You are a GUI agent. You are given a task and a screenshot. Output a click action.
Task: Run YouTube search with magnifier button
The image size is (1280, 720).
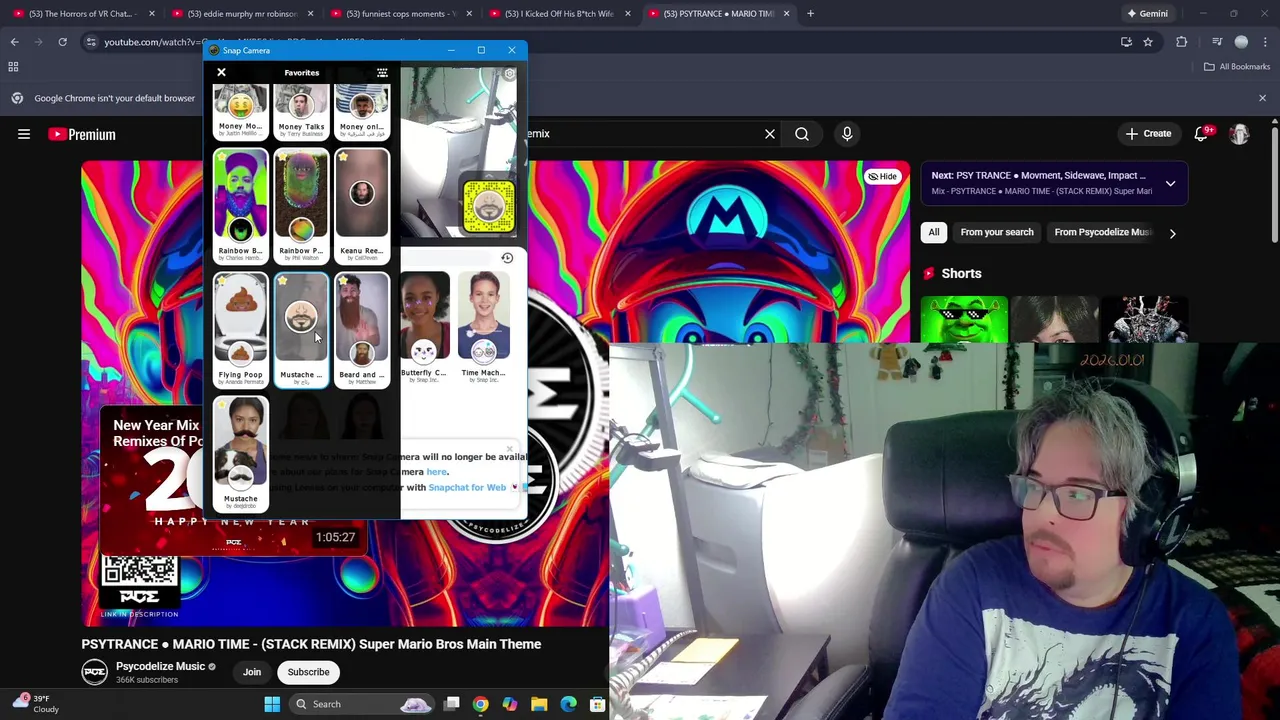(x=802, y=133)
